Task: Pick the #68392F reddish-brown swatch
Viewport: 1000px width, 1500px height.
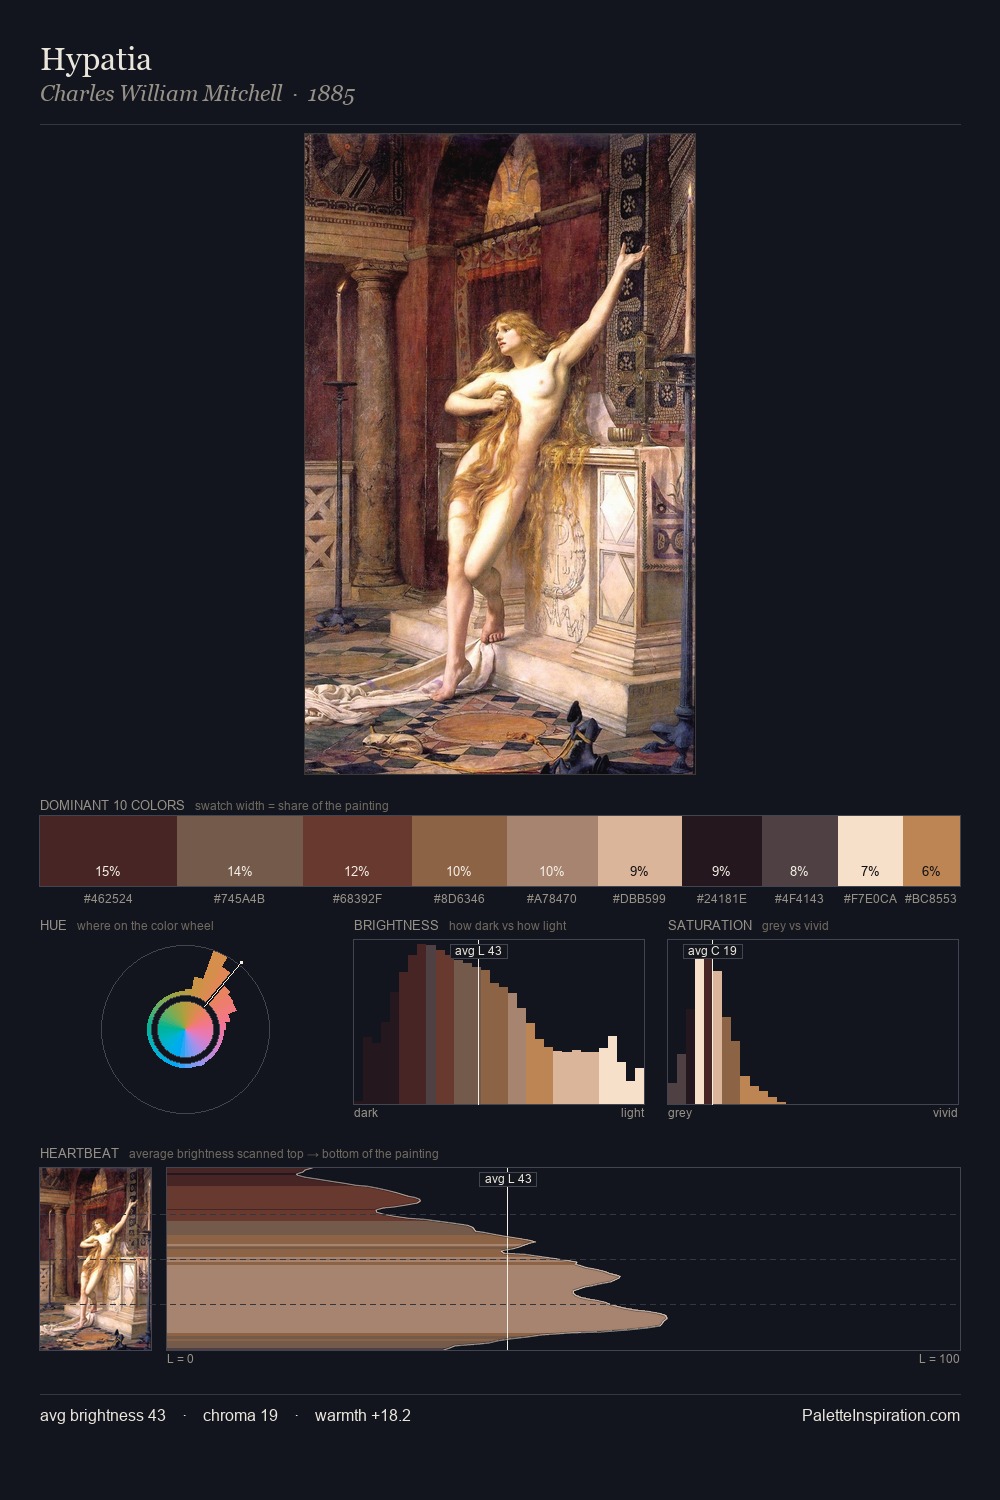Action: point(357,851)
